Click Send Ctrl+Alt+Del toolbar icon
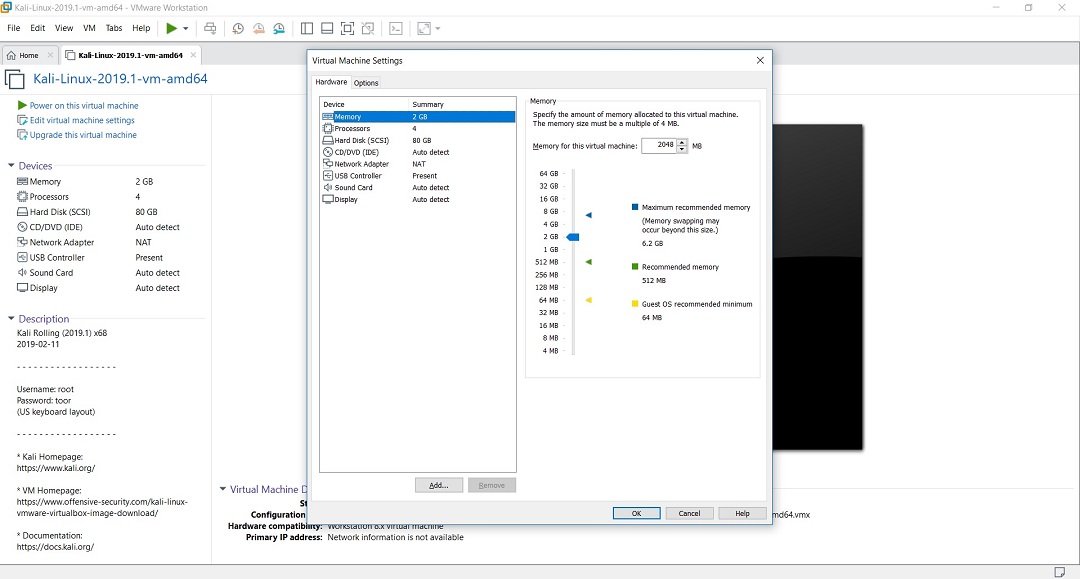The height and width of the screenshot is (579, 1080). point(210,28)
